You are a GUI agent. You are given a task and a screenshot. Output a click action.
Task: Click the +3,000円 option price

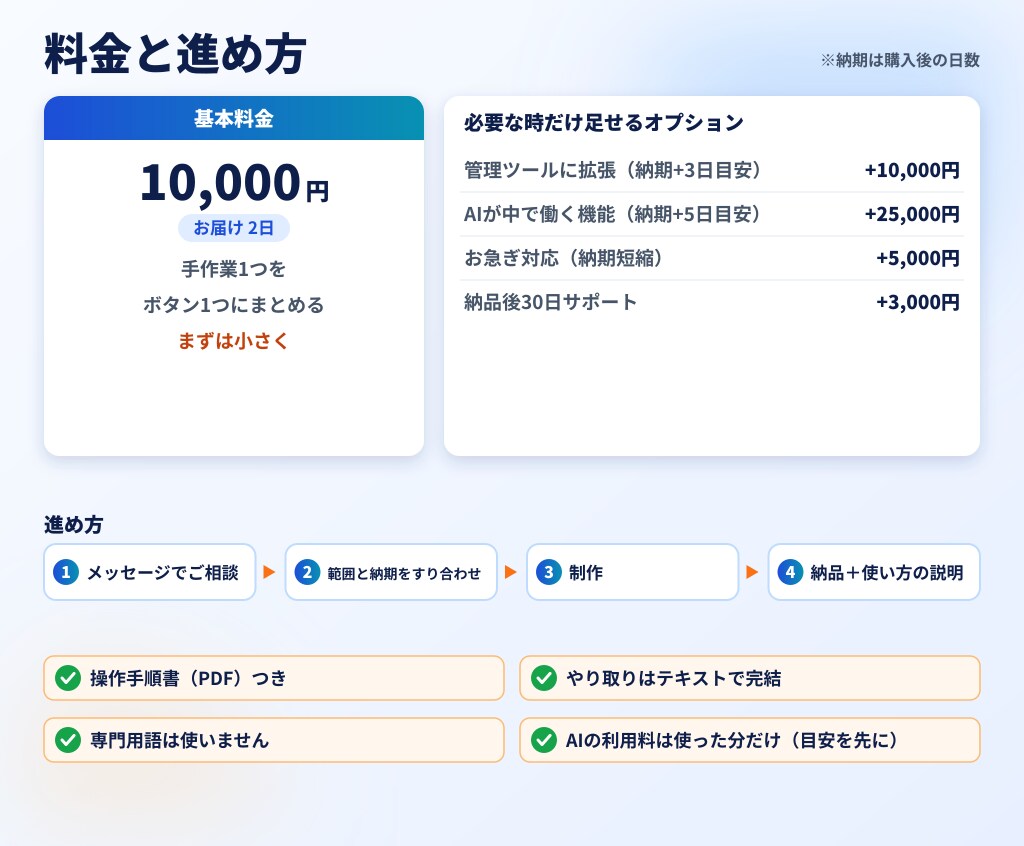pos(918,302)
